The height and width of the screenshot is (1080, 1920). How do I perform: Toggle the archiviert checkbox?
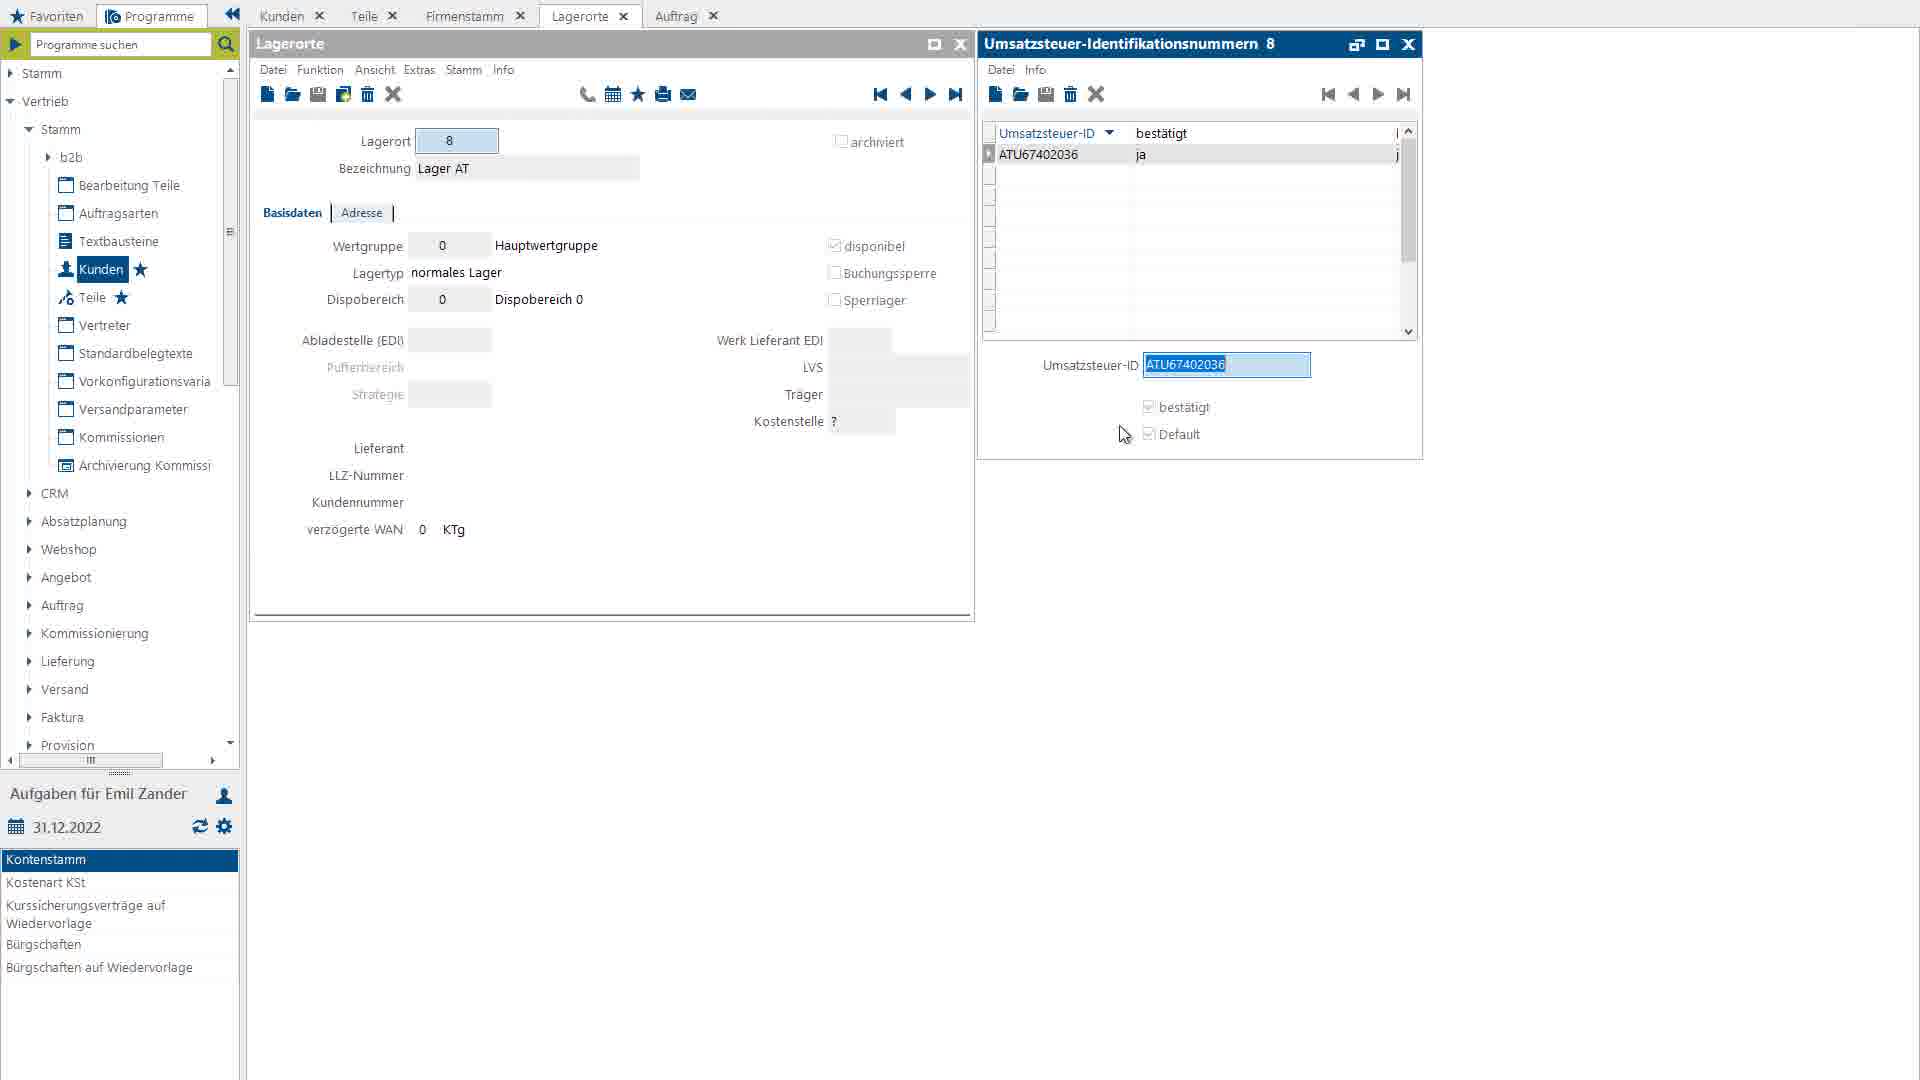(841, 141)
